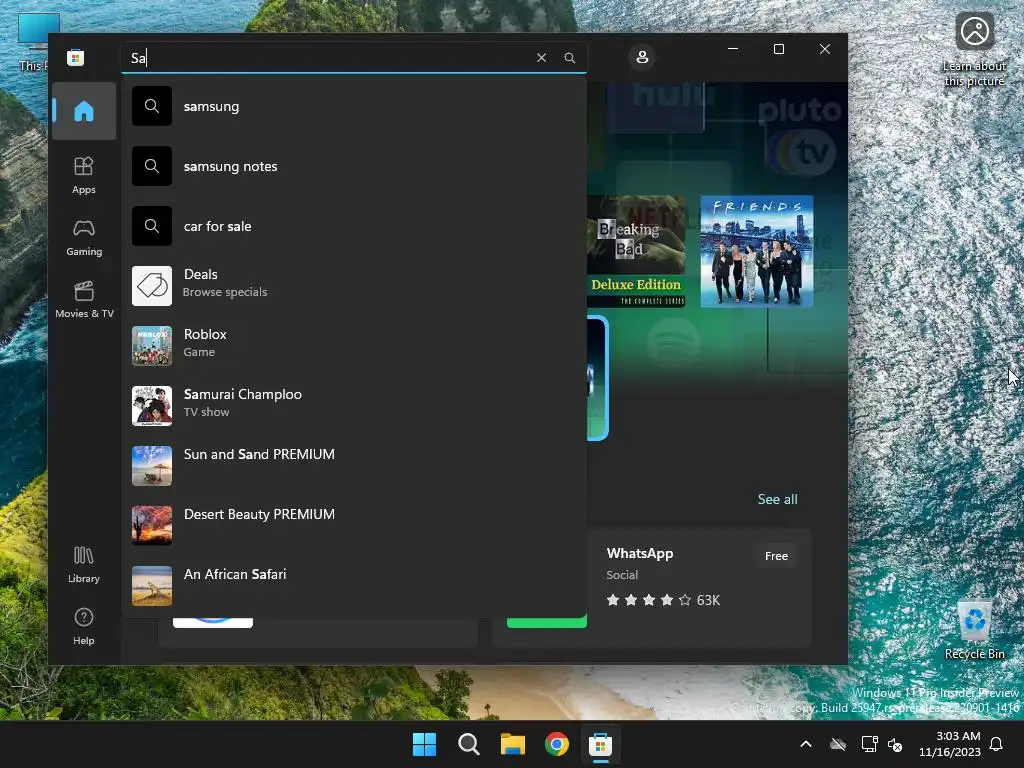Open Help in the Store sidebar
Image resolution: width=1024 pixels, height=768 pixels.
pos(84,626)
